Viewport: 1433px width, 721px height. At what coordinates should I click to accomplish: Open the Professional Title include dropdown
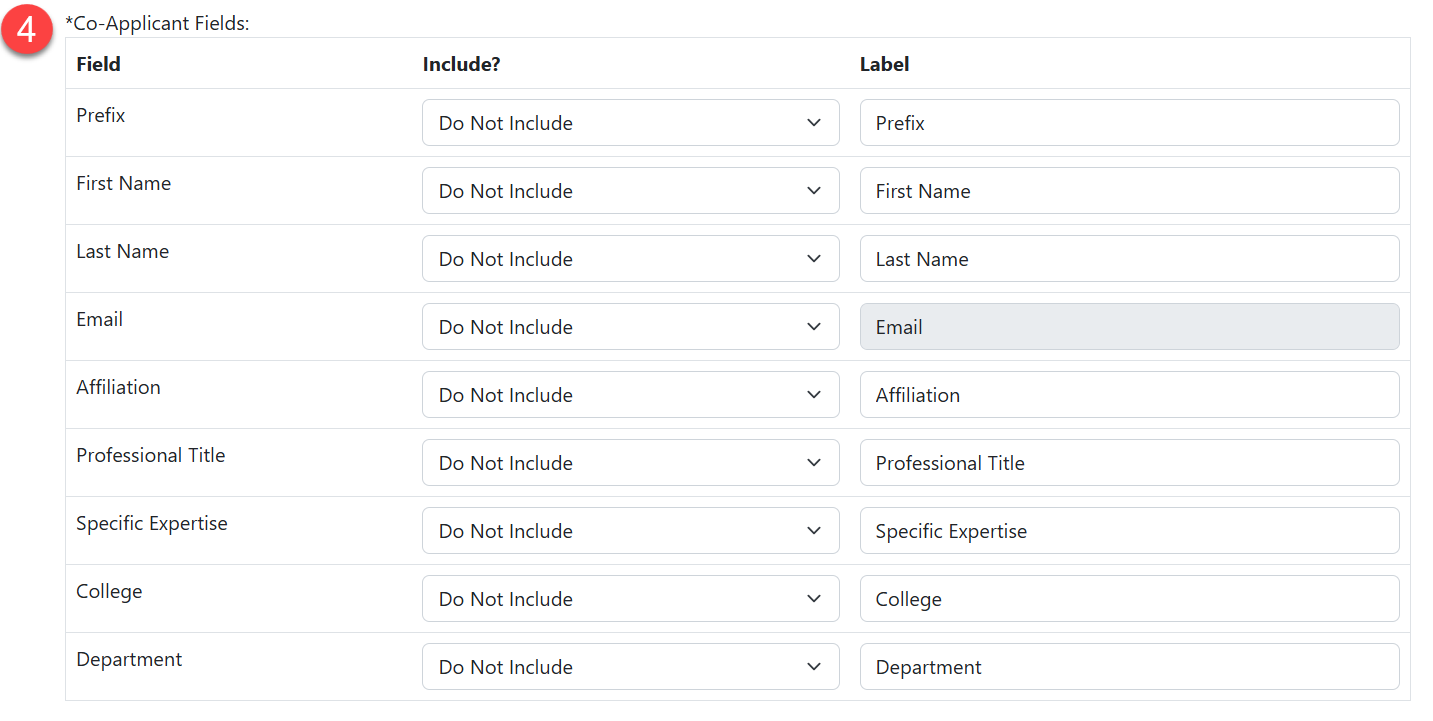(630, 463)
